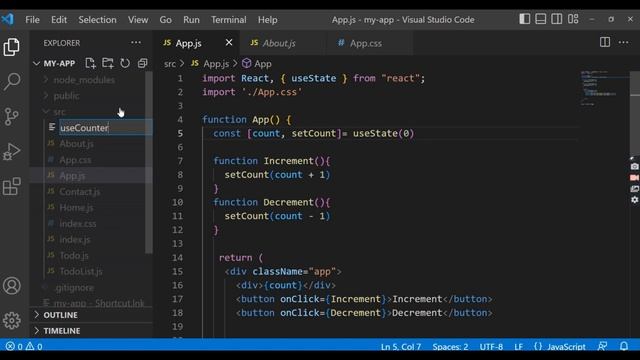Open Customize Layout icon

[573, 19]
